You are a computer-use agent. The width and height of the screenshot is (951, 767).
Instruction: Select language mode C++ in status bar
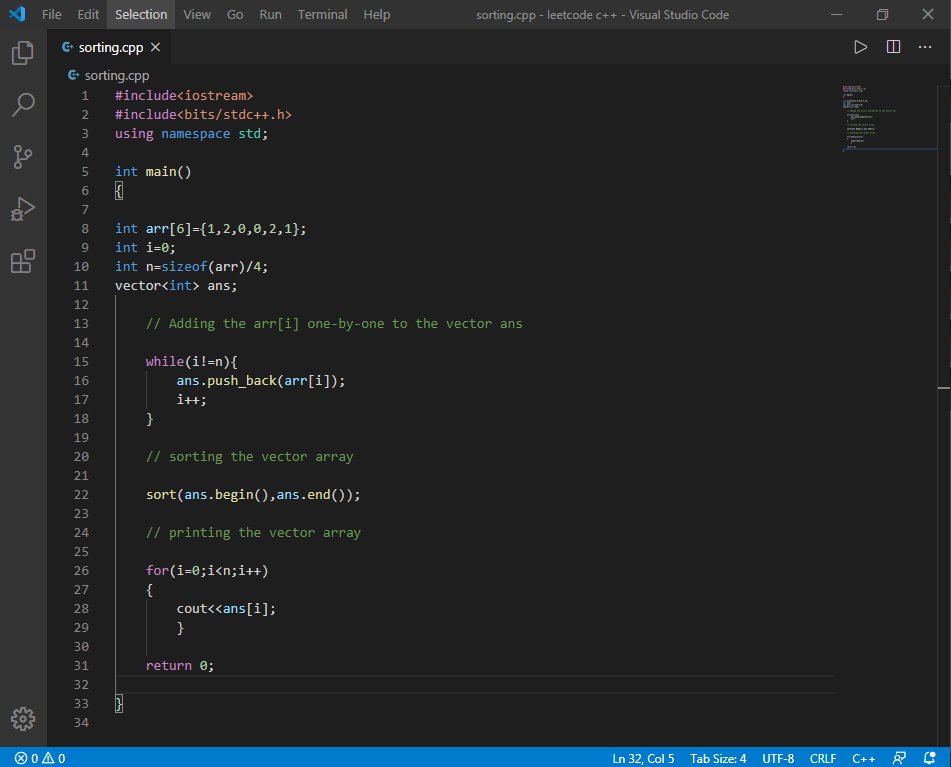(x=863, y=758)
